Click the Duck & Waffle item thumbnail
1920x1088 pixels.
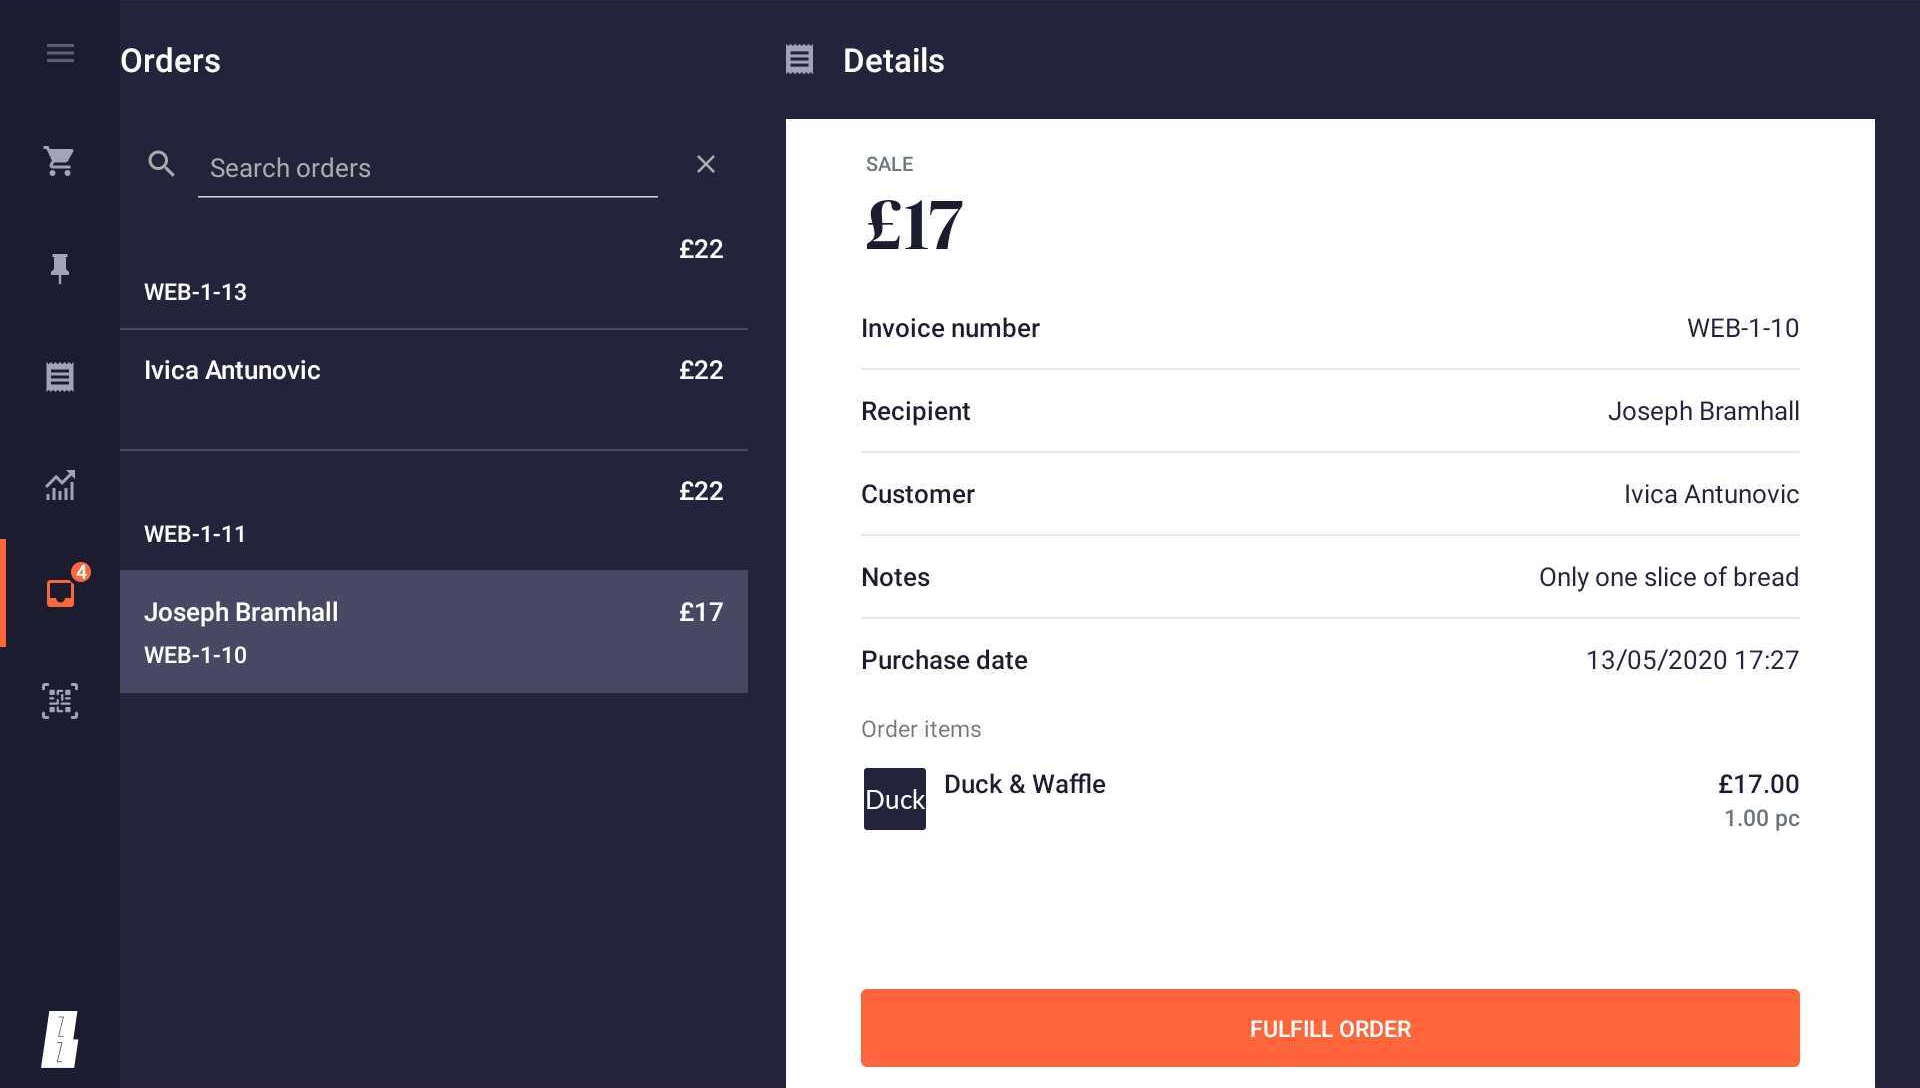coord(894,798)
